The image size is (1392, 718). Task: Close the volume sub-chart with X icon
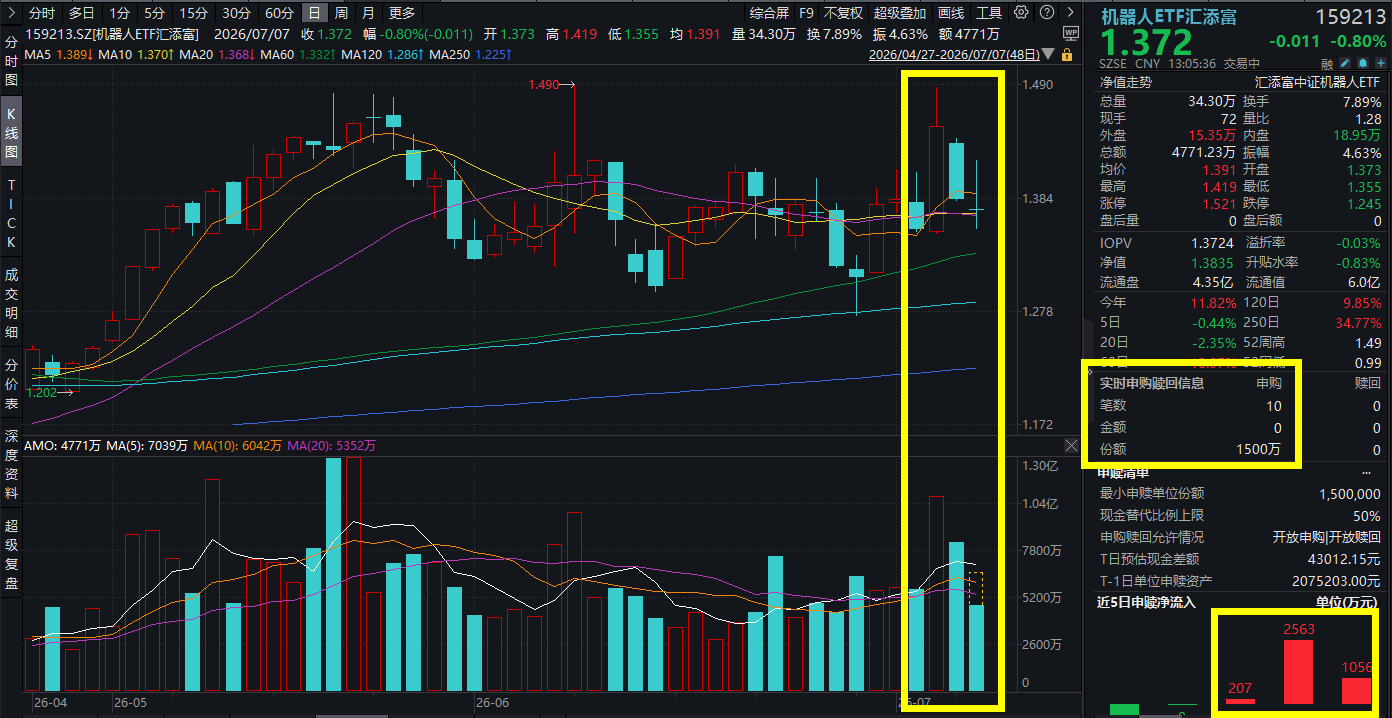(1071, 444)
